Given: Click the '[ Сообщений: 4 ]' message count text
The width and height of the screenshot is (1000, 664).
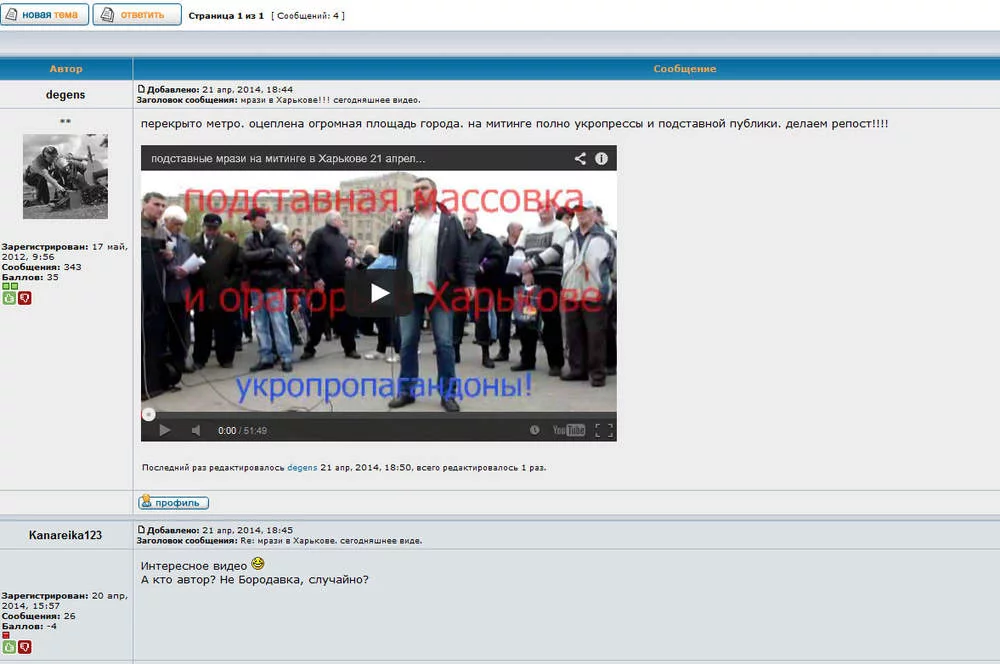Looking at the screenshot, I should pos(307,15).
